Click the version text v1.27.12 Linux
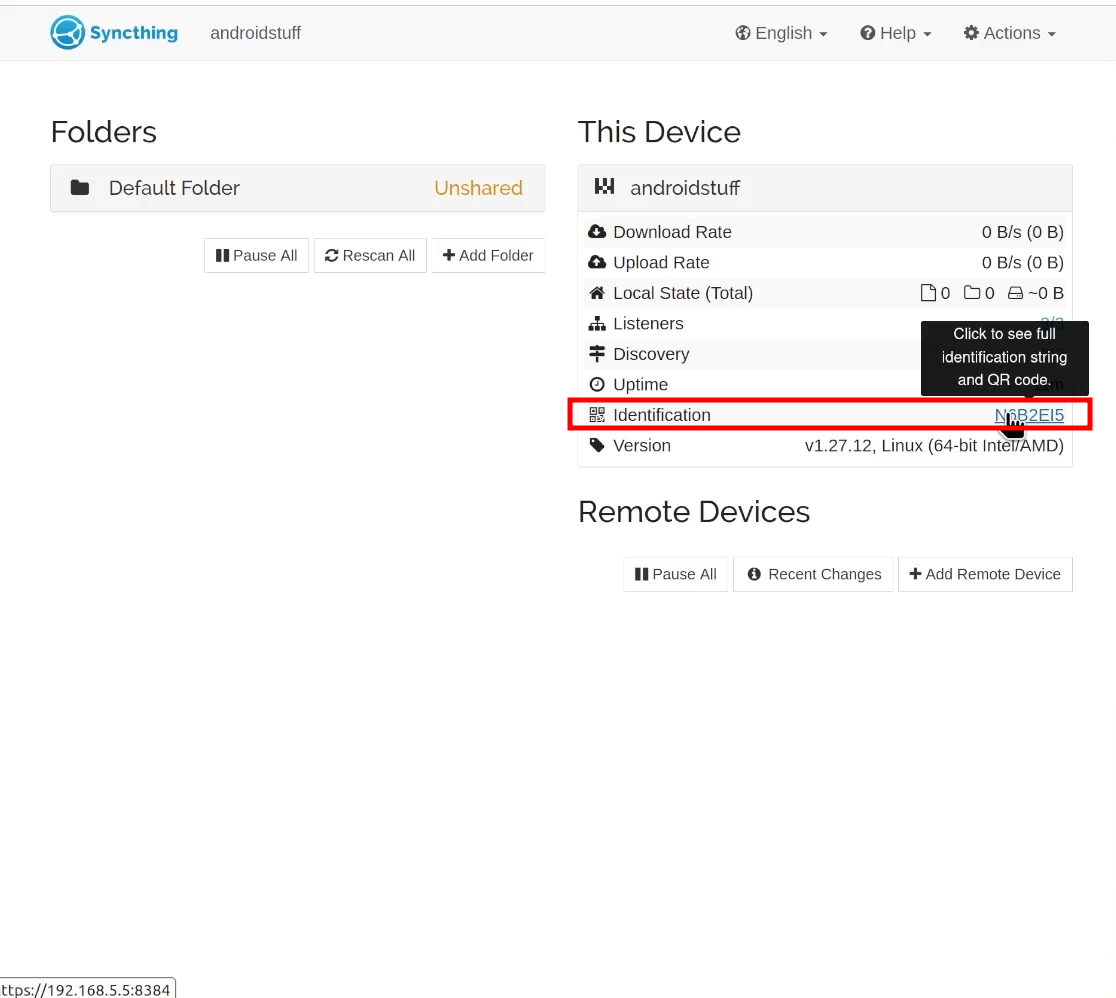This screenshot has width=1116, height=998. coord(935,446)
